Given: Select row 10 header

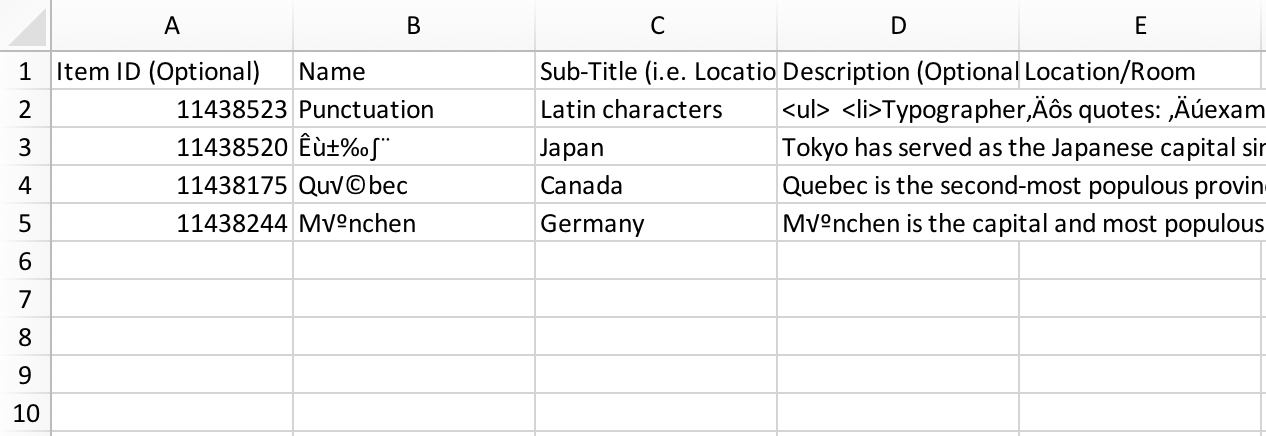Looking at the screenshot, I should click(x=26, y=414).
